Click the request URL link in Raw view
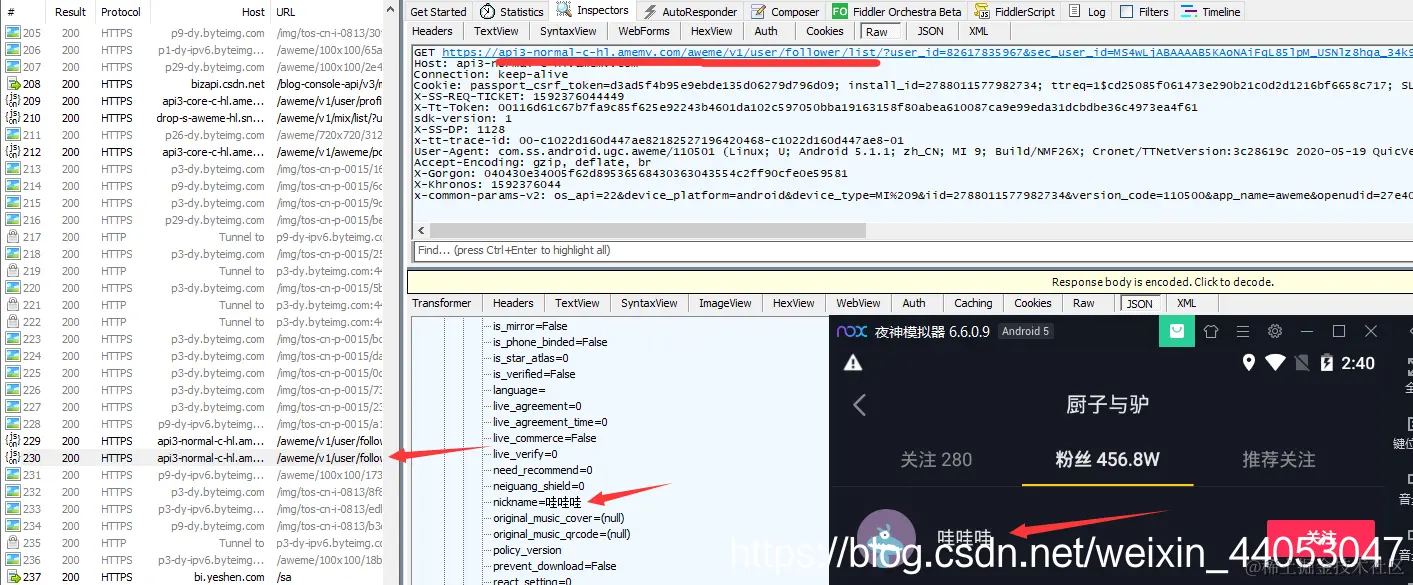1413x585 pixels. (927, 52)
